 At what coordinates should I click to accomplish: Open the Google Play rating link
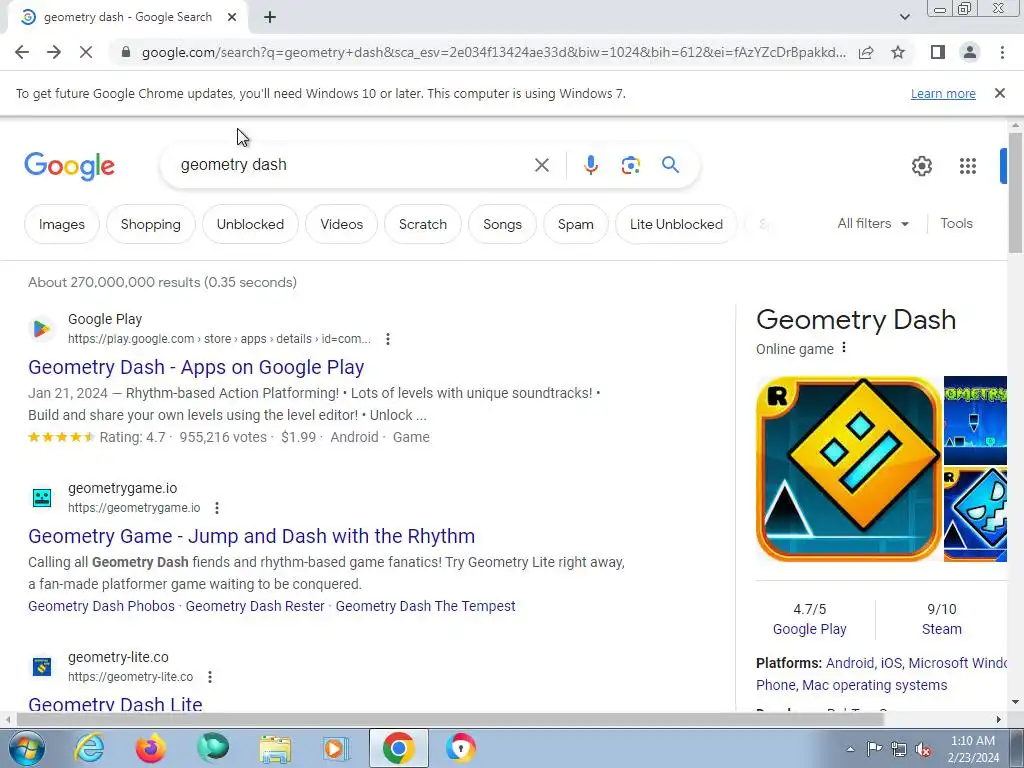click(x=809, y=629)
